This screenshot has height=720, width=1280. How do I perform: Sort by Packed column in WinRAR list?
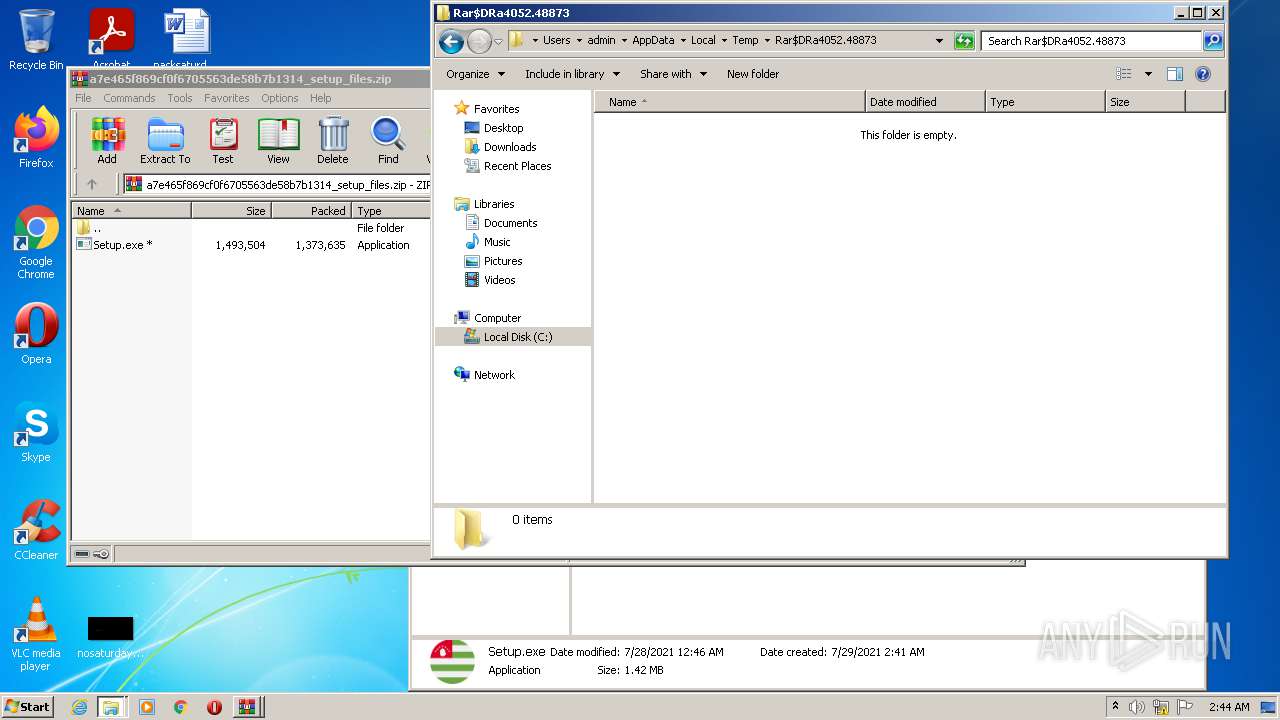[311, 211]
